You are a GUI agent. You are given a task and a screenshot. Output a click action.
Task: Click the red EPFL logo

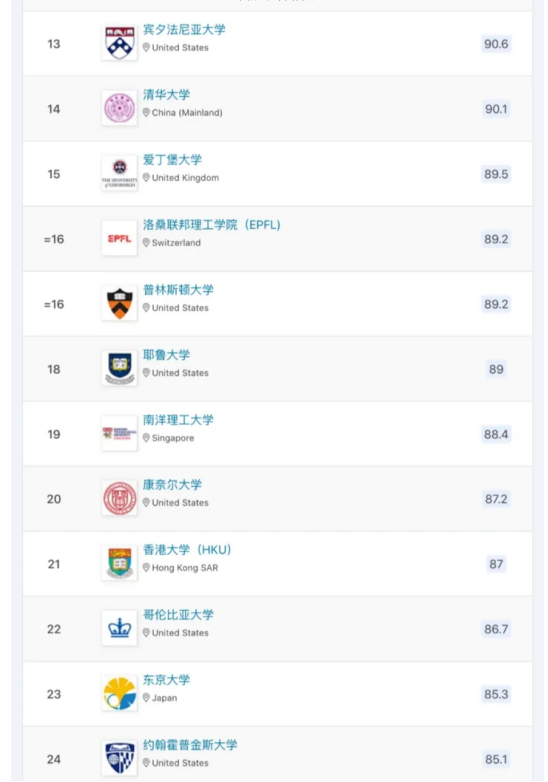click(119, 238)
